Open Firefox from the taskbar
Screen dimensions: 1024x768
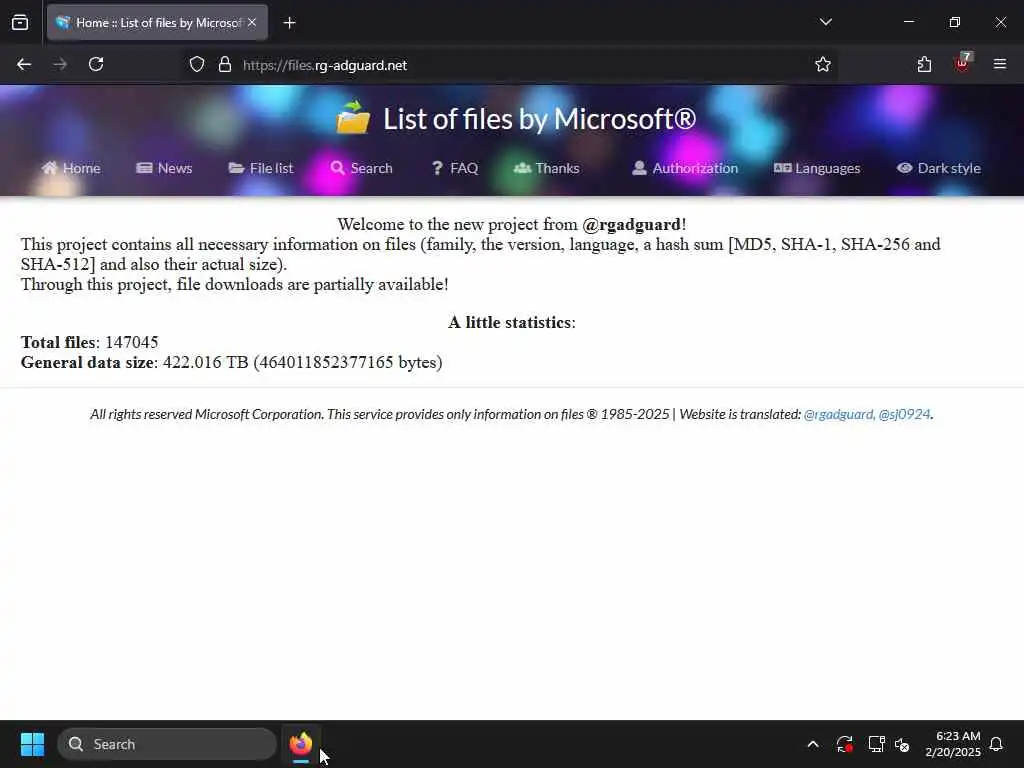(301, 744)
